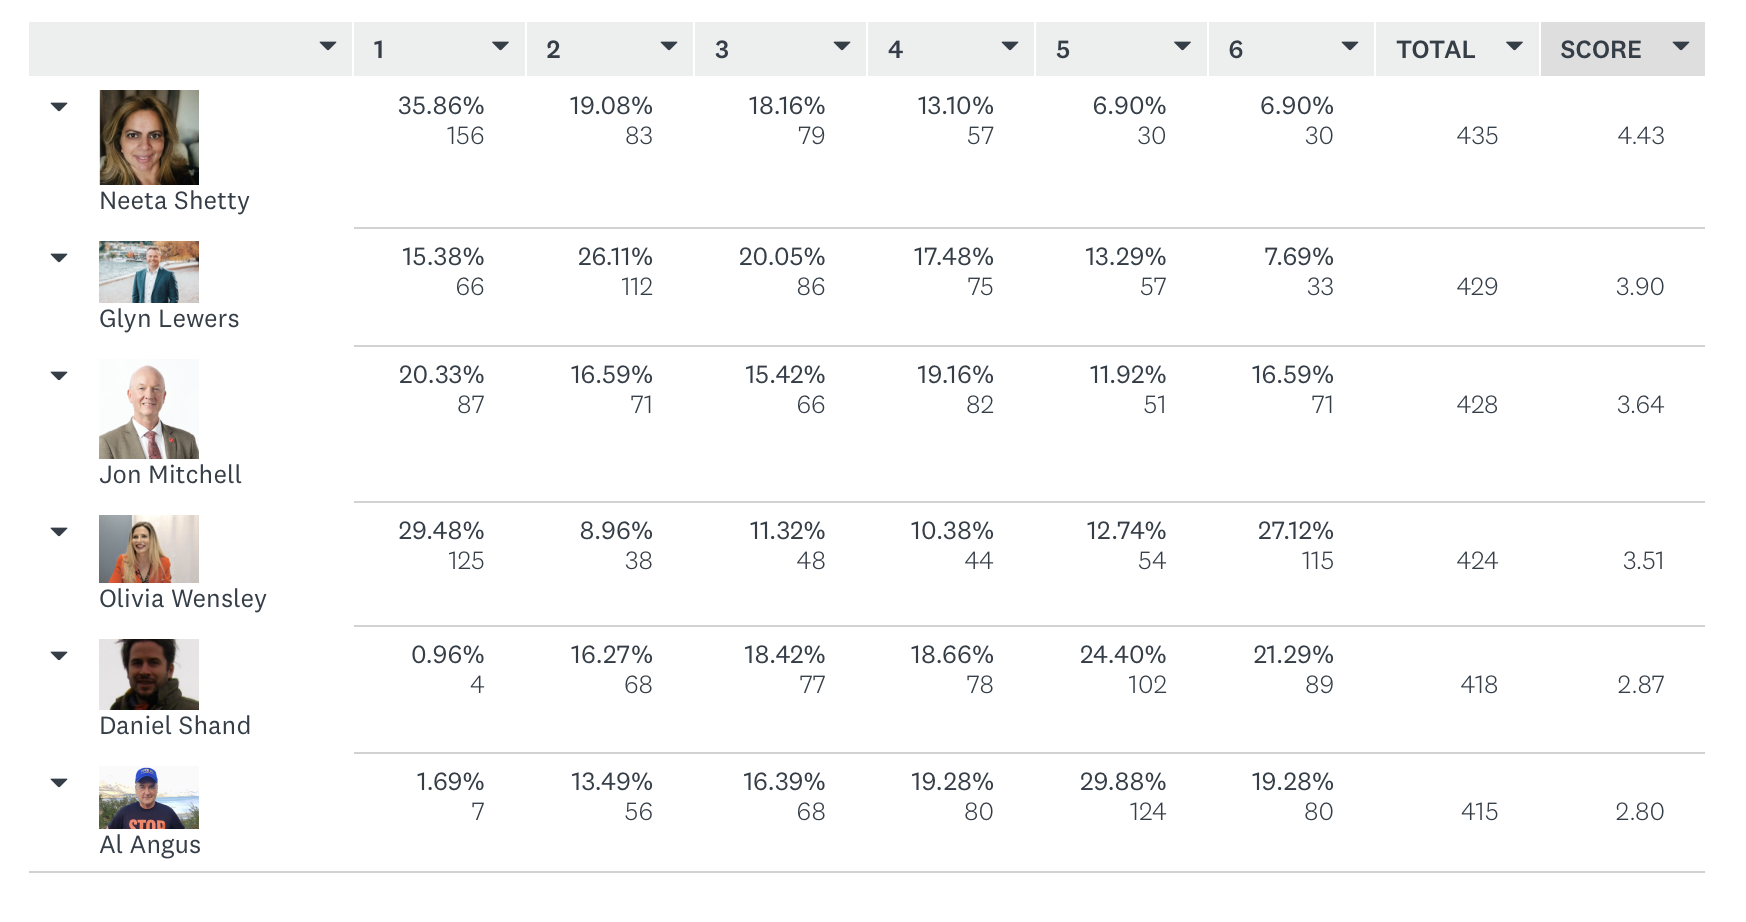
Task: Click Jon Mitchell's profile photo
Action: coord(149,409)
